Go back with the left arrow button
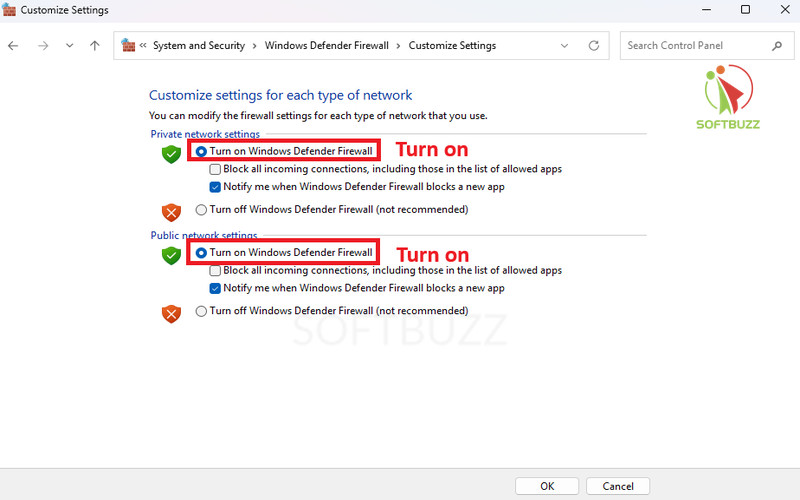800x500 pixels. pos(13,46)
